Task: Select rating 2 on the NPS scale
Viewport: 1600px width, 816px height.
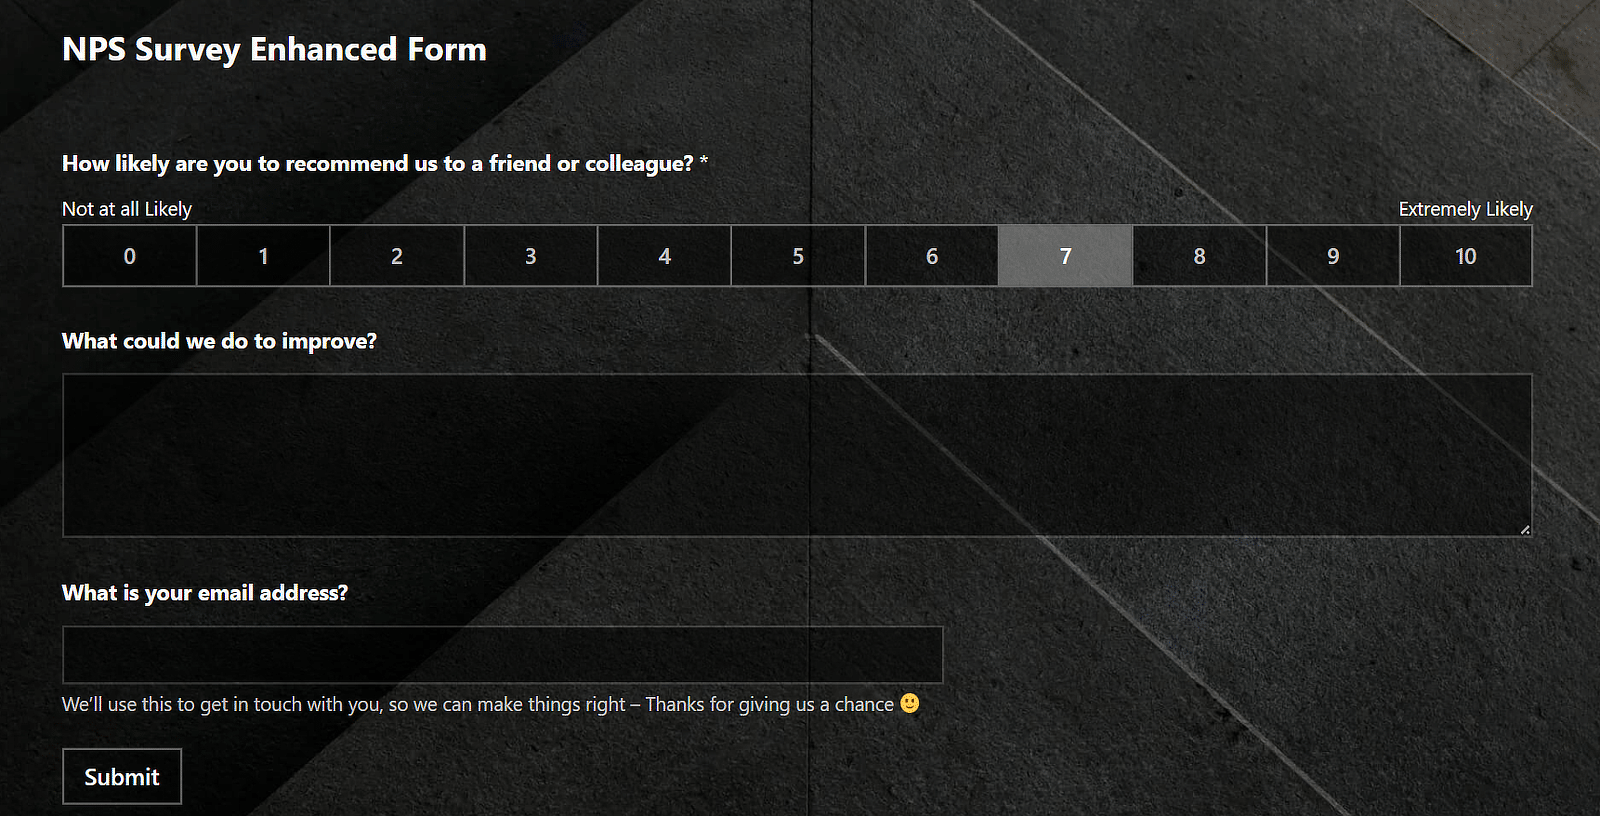Action: (x=397, y=256)
